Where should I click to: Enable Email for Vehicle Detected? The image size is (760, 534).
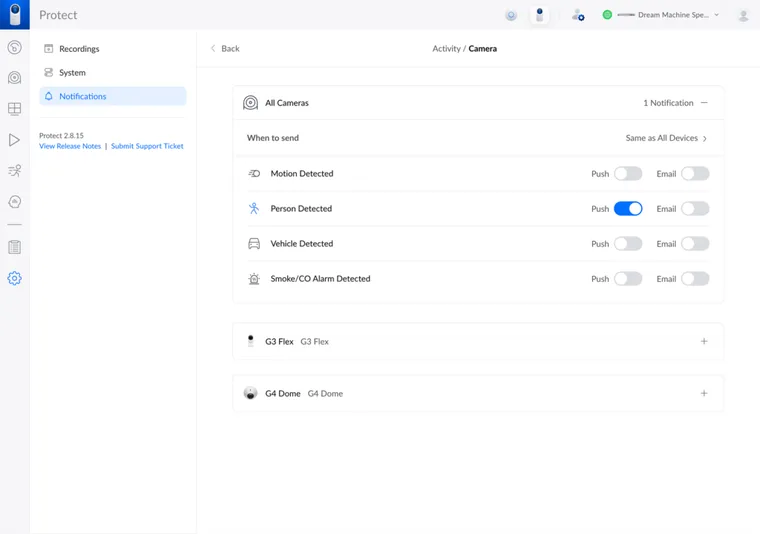tap(695, 243)
